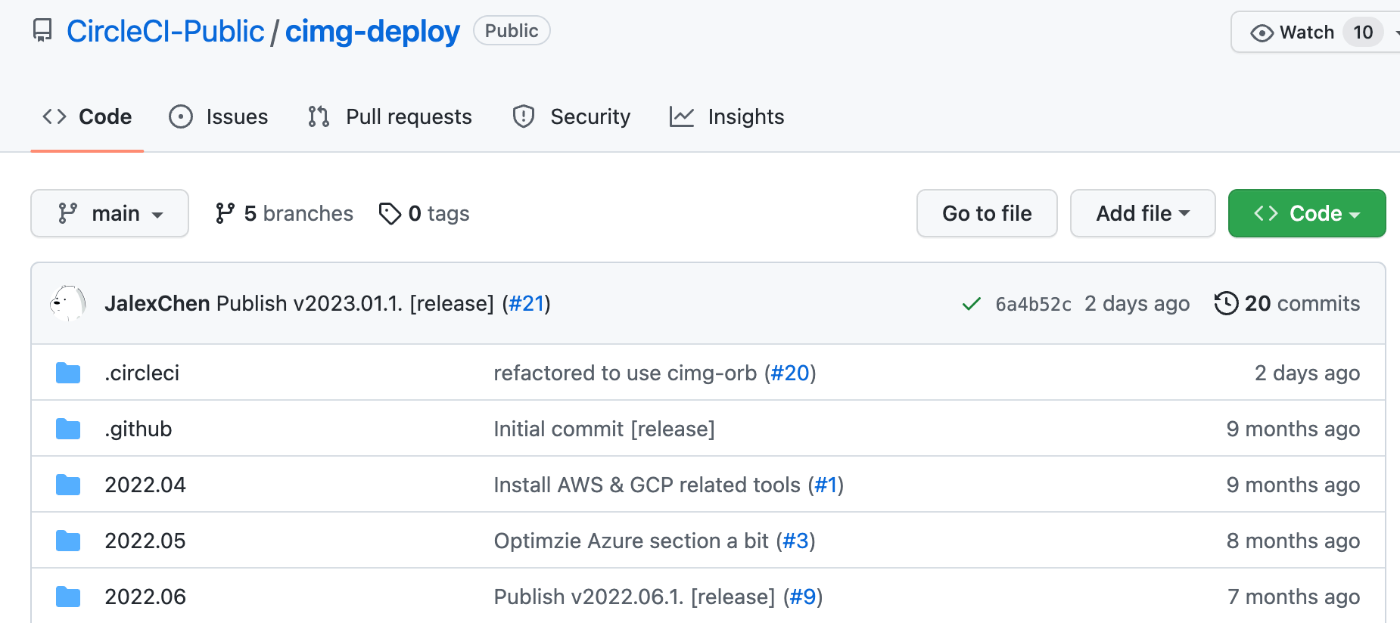
Task: Click the repository book icon
Action: pos(41,30)
